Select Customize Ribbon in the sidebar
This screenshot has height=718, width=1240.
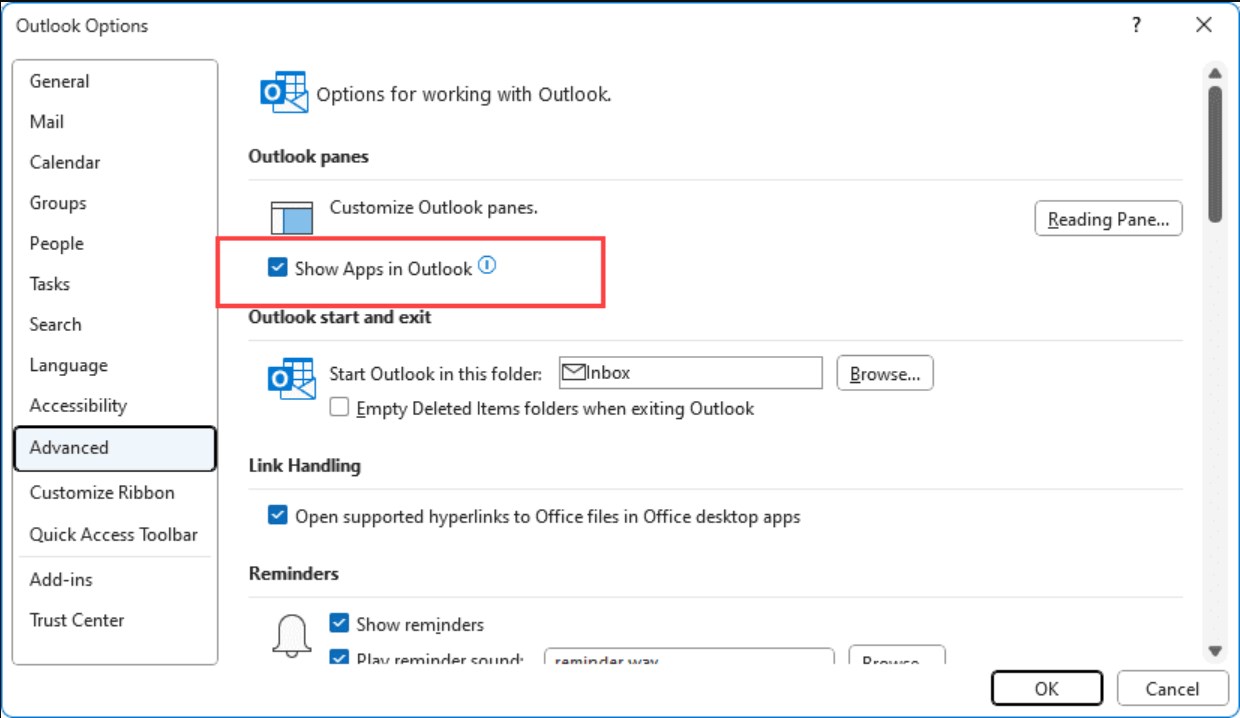(102, 492)
